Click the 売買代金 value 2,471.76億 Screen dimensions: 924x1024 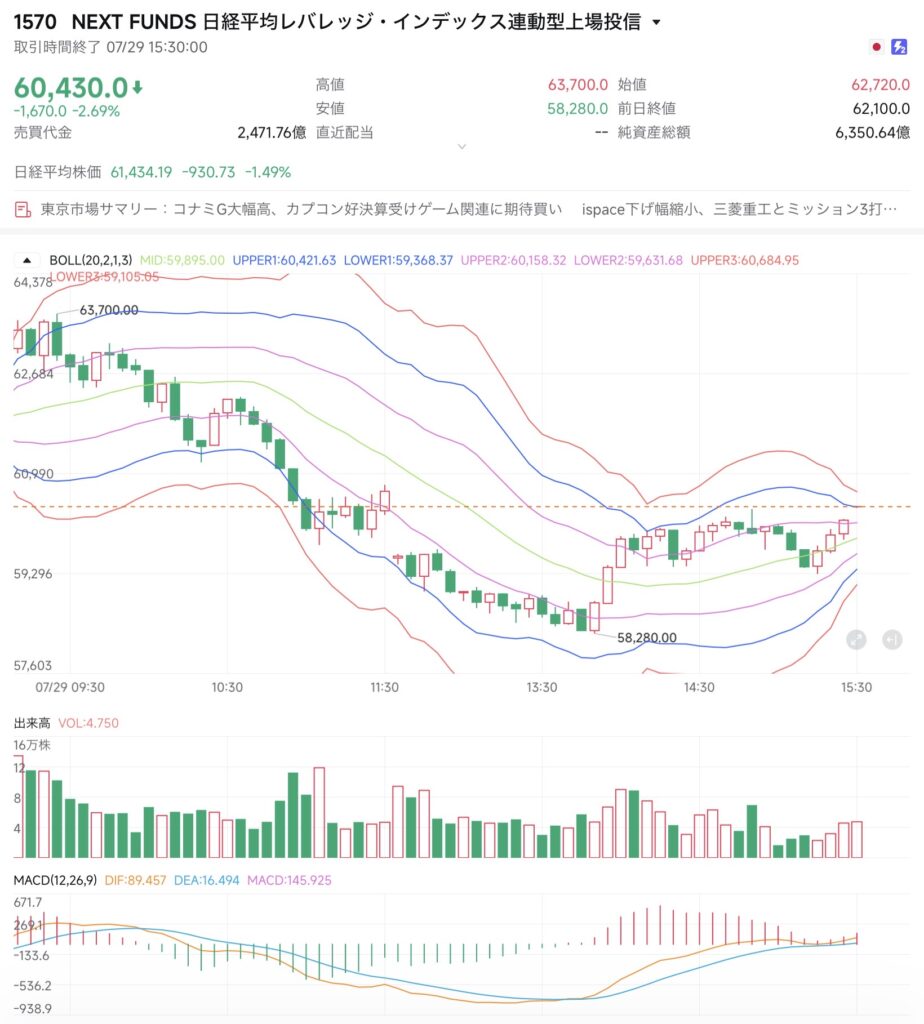pos(272,133)
